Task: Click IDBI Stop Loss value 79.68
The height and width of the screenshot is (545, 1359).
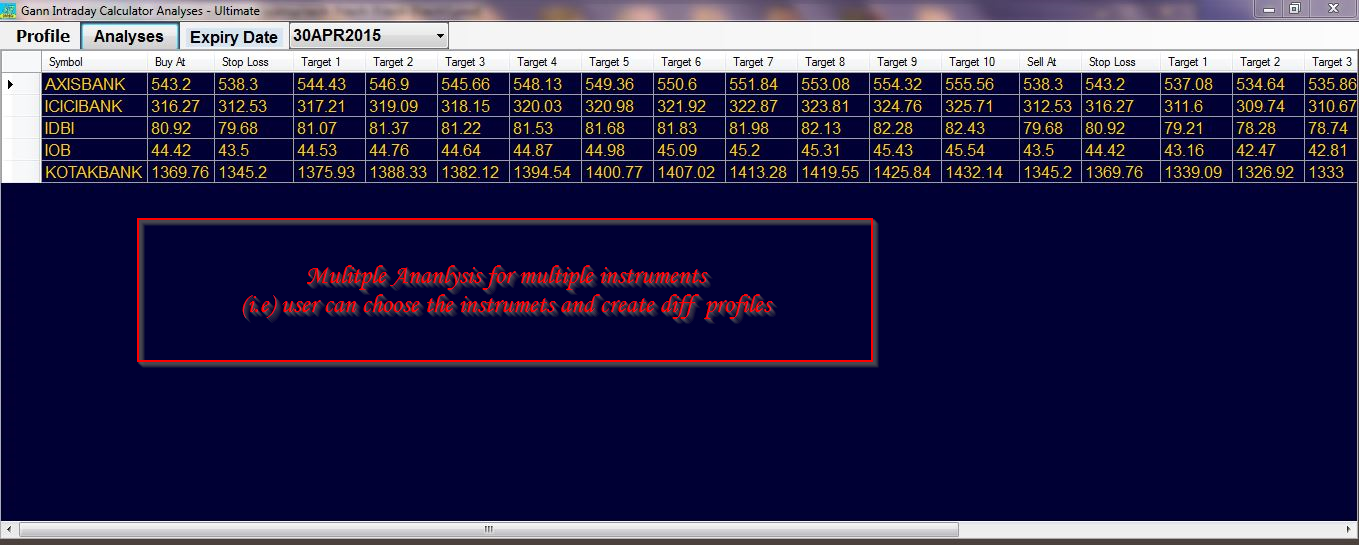Action: coord(254,128)
